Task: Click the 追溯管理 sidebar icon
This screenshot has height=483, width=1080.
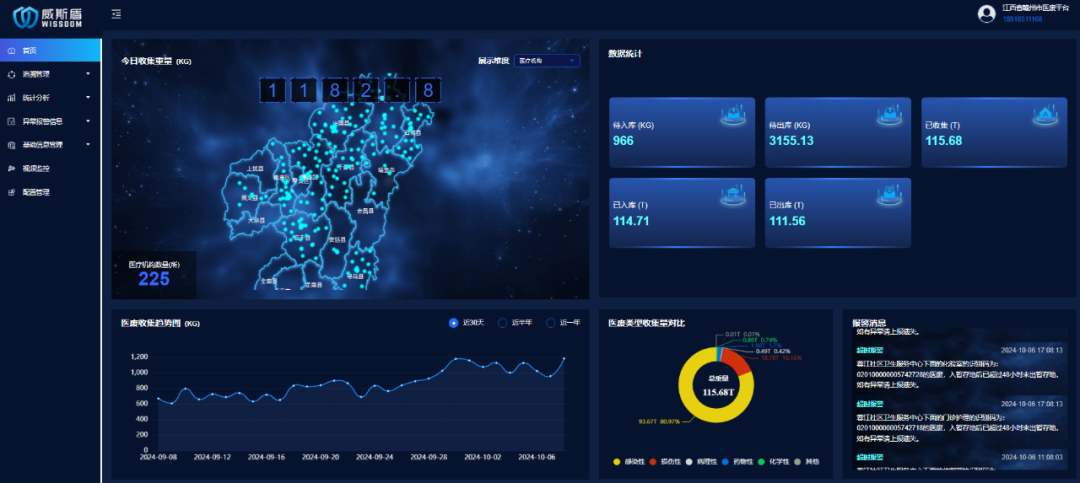Action: [x=12, y=74]
